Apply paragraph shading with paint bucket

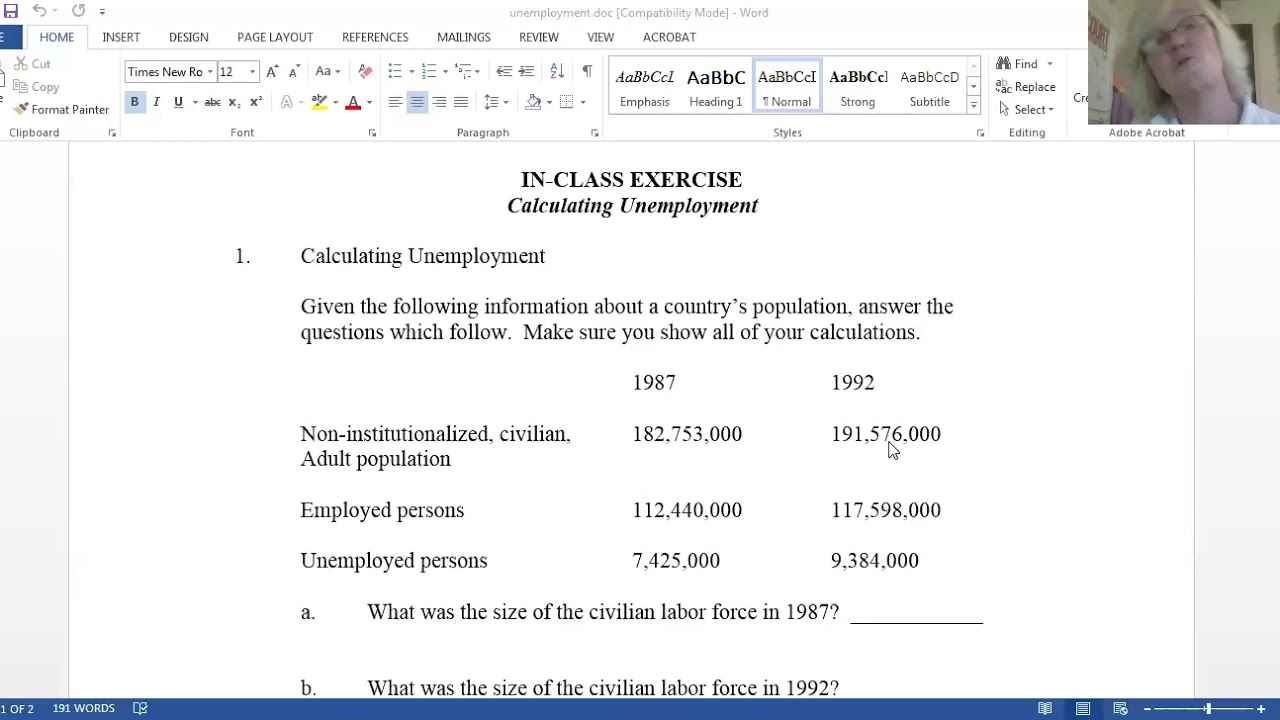pos(533,102)
